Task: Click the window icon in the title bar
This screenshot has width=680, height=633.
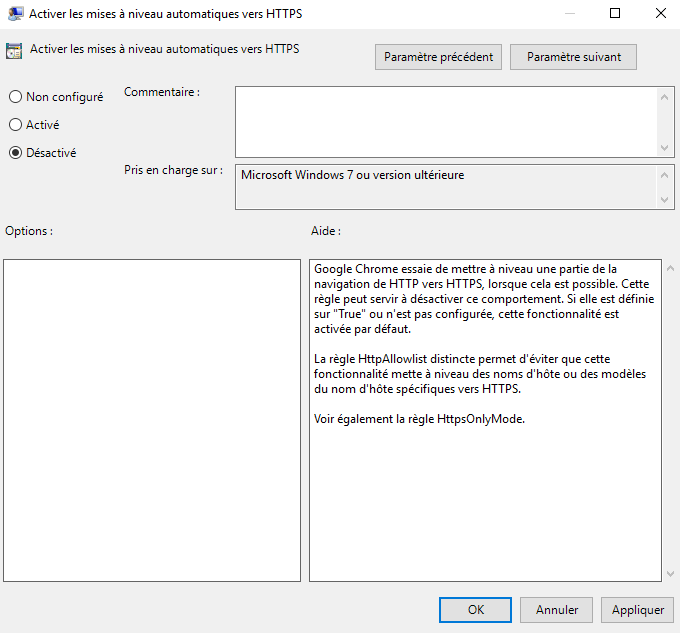Action: [15, 13]
